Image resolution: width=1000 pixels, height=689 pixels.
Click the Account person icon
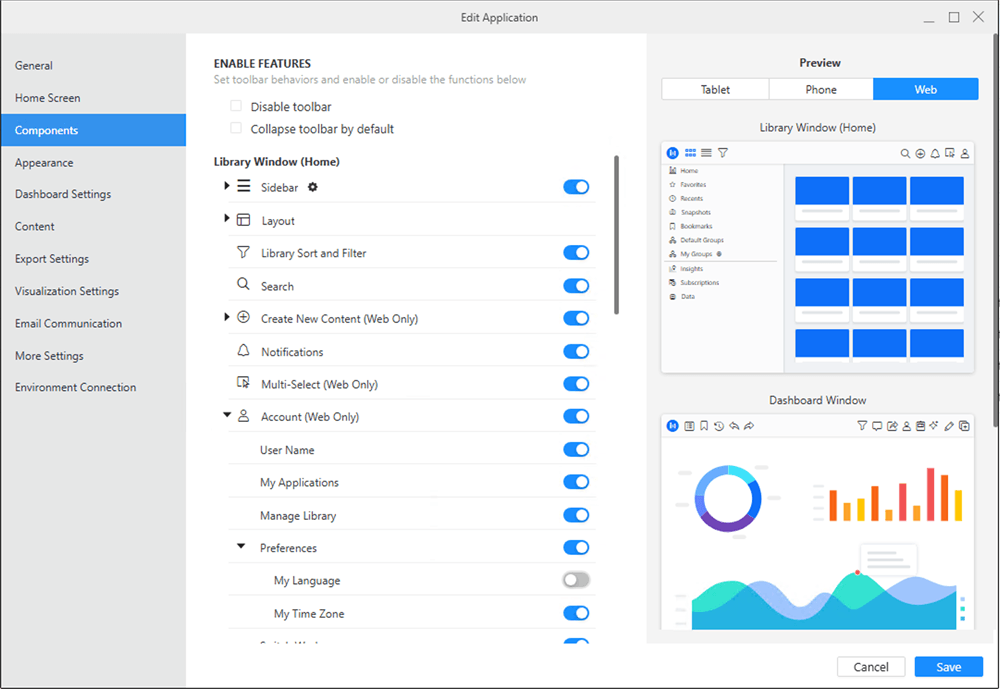[x=243, y=416]
